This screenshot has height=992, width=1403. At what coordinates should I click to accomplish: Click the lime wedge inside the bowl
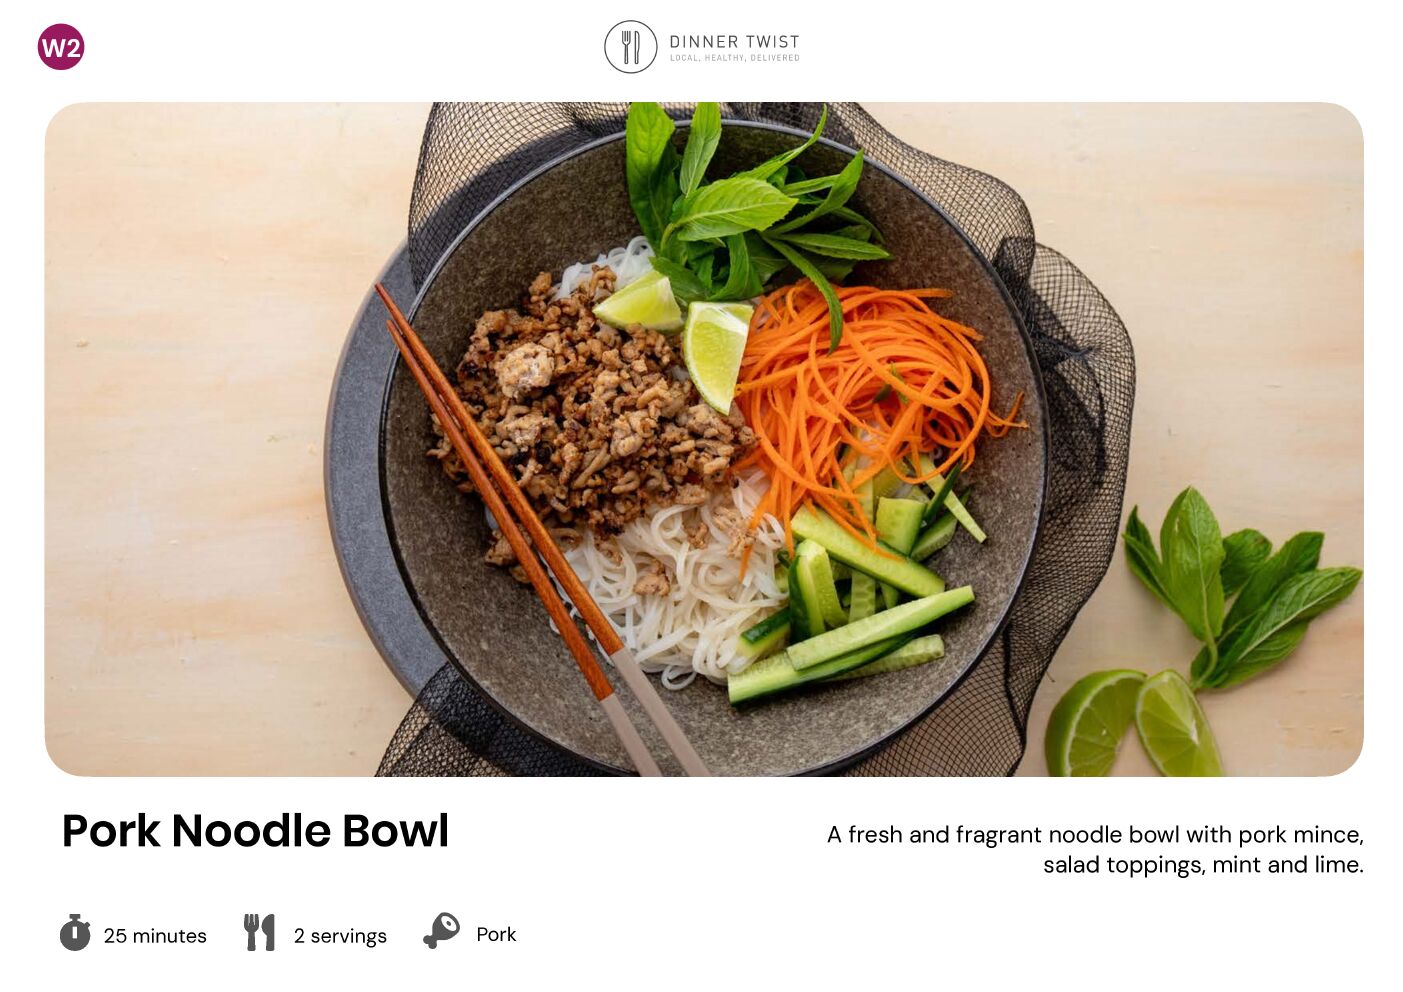(x=715, y=353)
